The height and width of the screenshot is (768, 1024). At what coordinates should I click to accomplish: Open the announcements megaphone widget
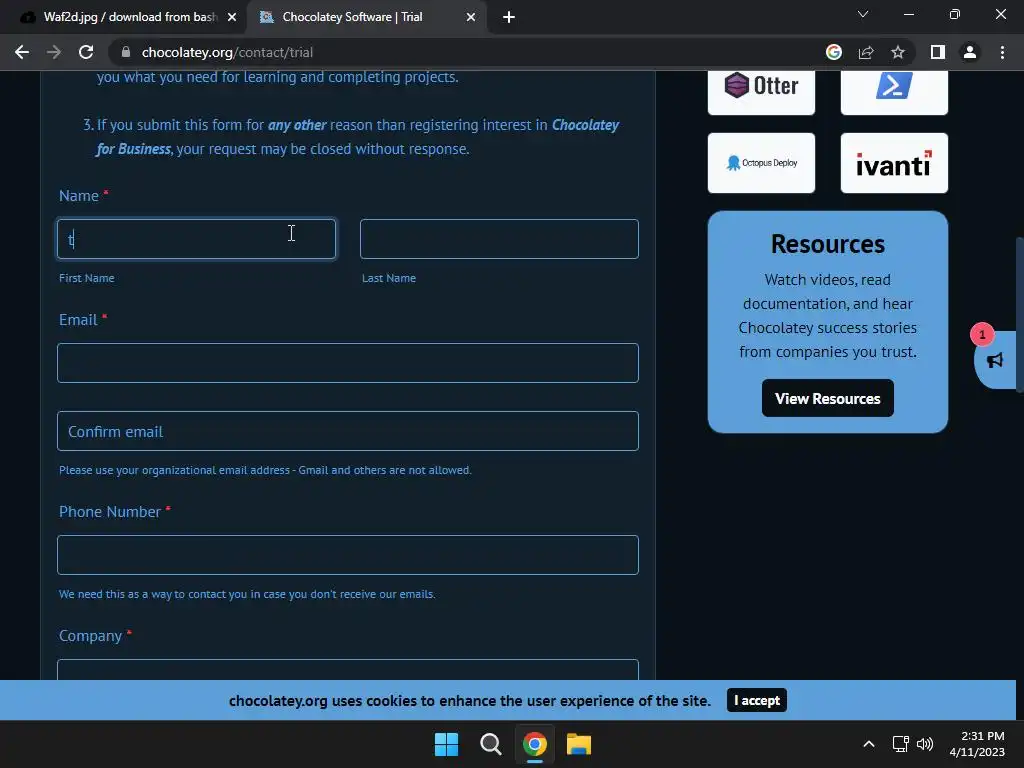pyautogui.click(x=994, y=360)
